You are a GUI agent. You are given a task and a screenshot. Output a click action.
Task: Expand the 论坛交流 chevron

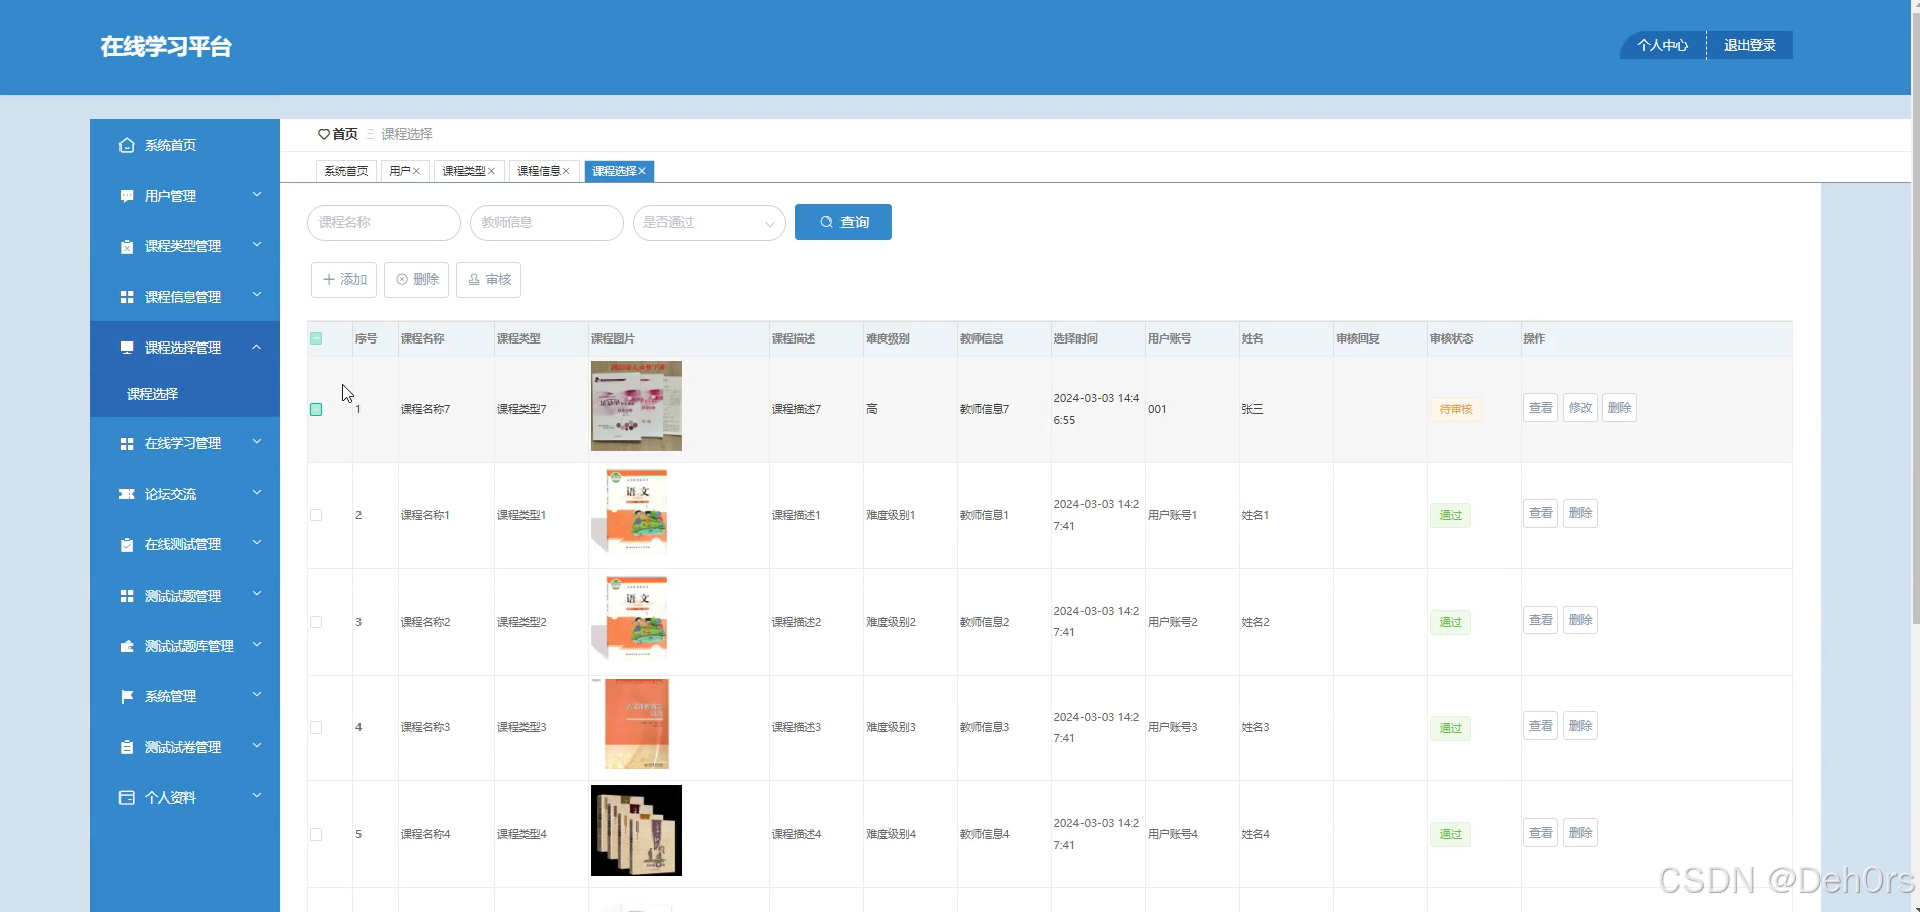(257, 493)
